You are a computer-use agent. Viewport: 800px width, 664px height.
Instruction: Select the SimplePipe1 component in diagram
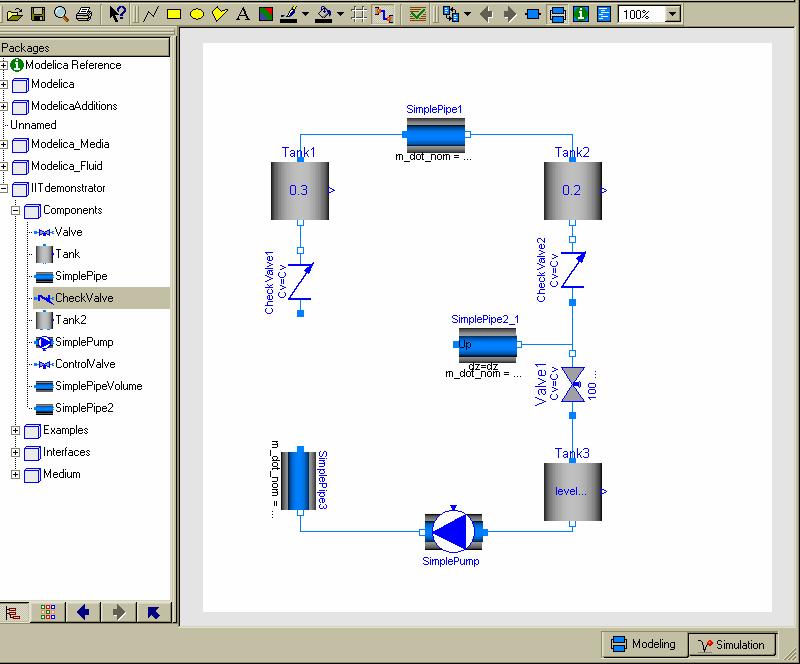click(x=436, y=135)
